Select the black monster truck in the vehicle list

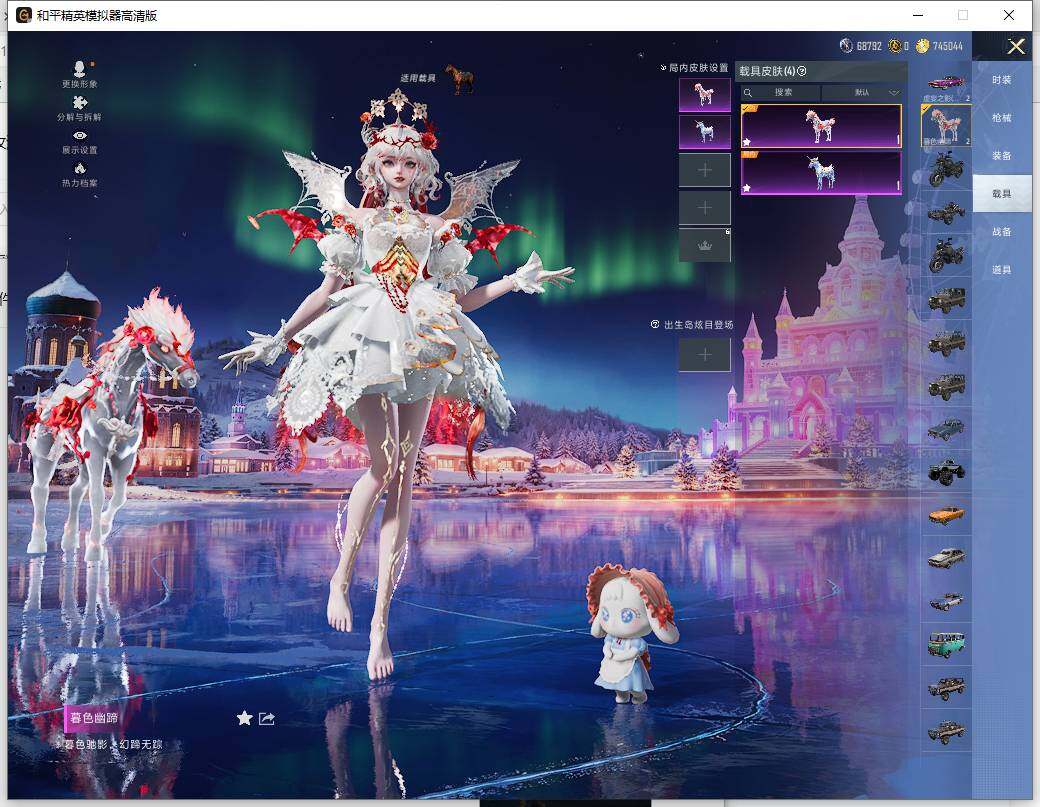(x=946, y=471)
